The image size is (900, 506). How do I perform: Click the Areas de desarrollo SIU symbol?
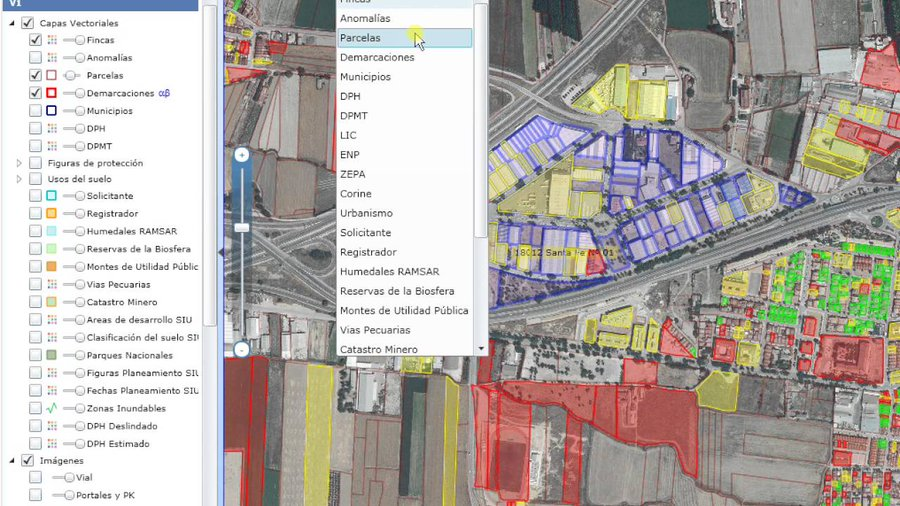coord(52,320)
